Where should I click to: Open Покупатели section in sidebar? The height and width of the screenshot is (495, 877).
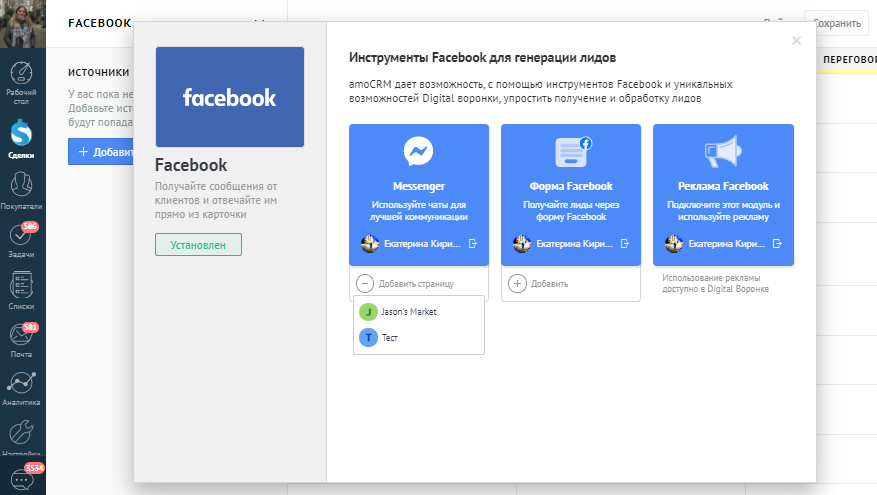(21, 191)
